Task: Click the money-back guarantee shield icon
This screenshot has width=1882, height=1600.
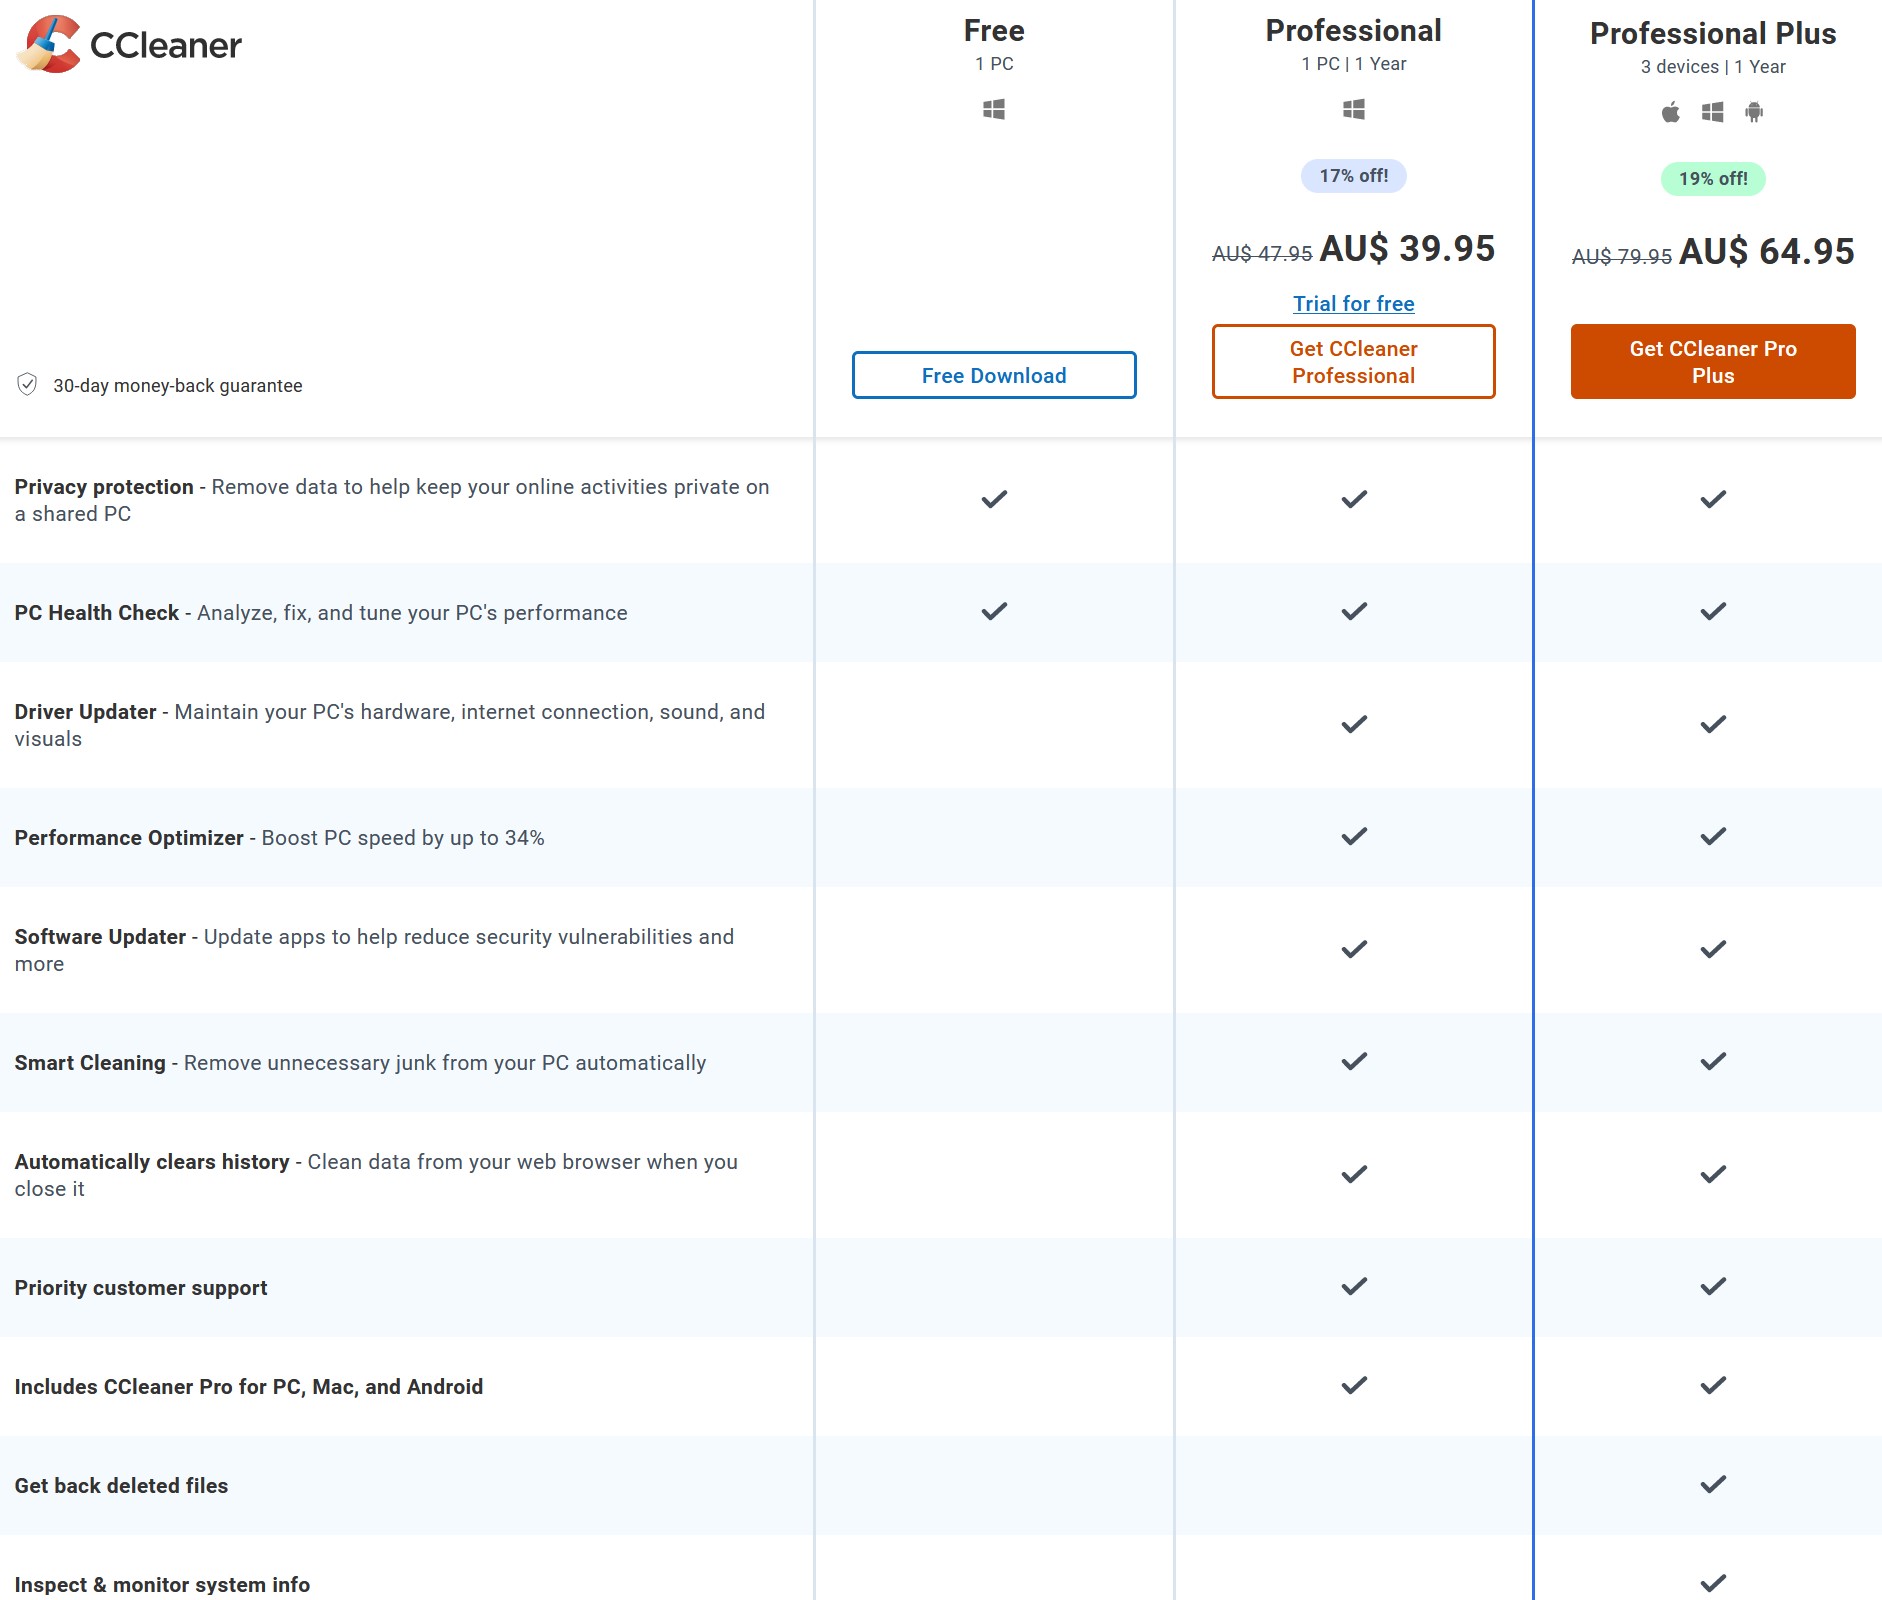Action: [x=27, y=385]
